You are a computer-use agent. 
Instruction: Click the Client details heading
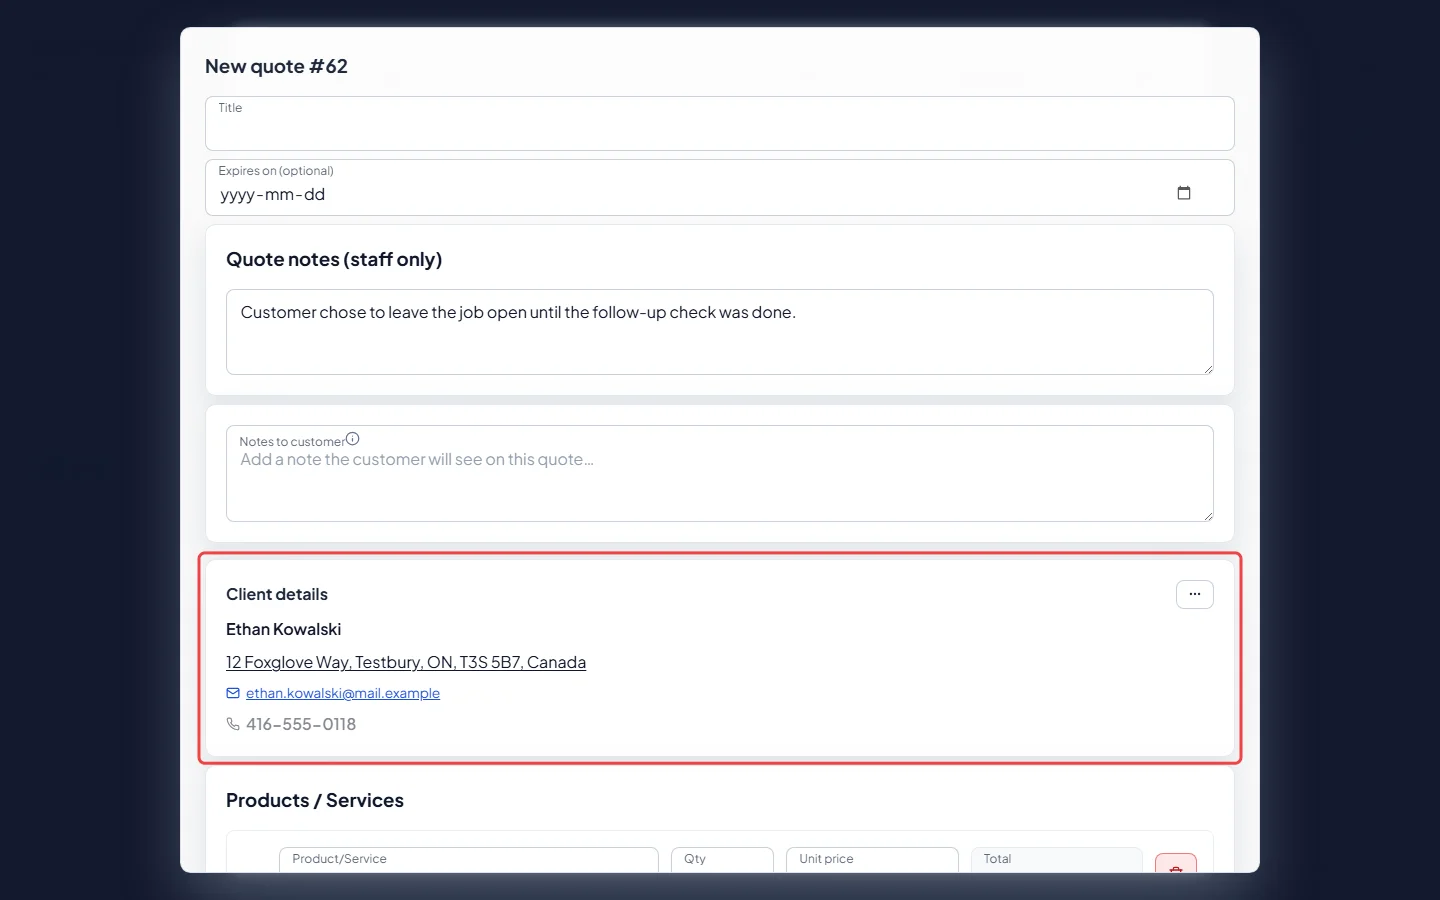(277, 594)
